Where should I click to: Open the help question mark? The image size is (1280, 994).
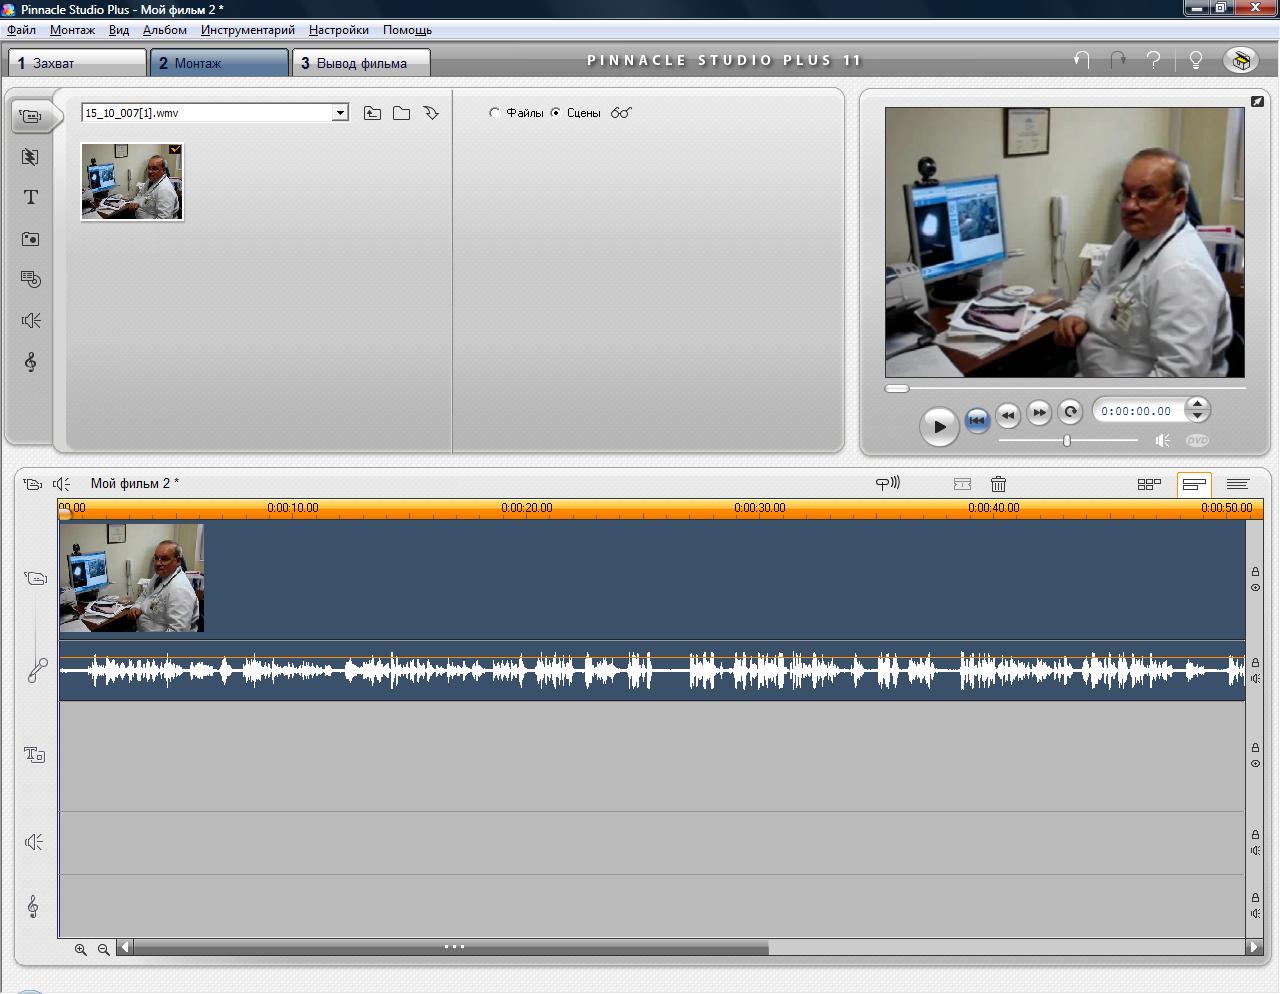coord(1154,60)
